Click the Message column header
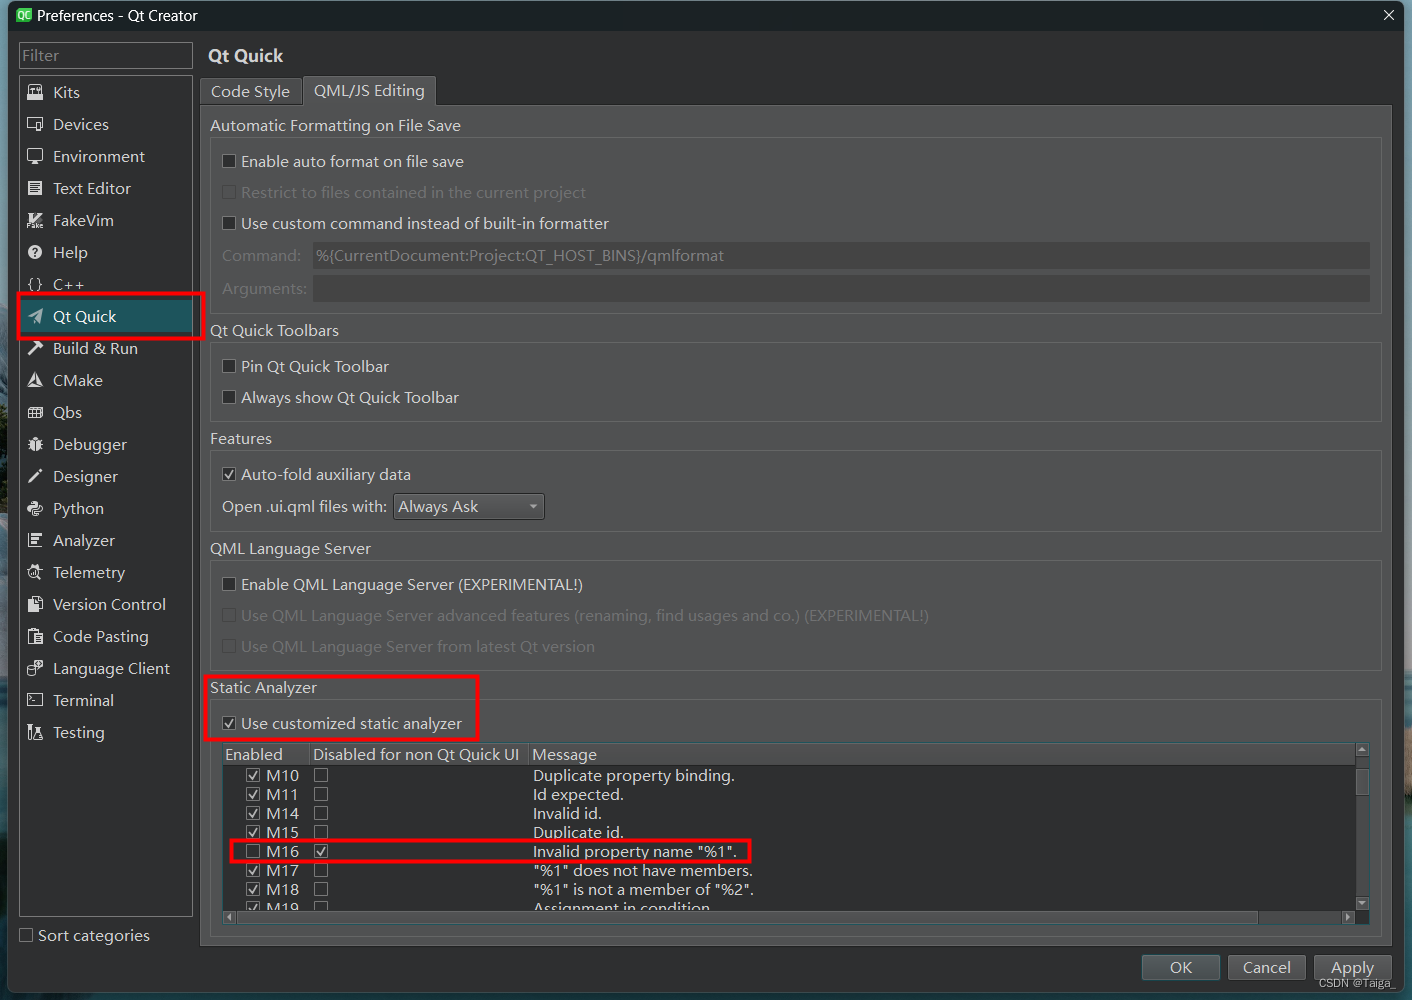Image resolution: width=1412 pixels, height=1000 pixels. 942,754
